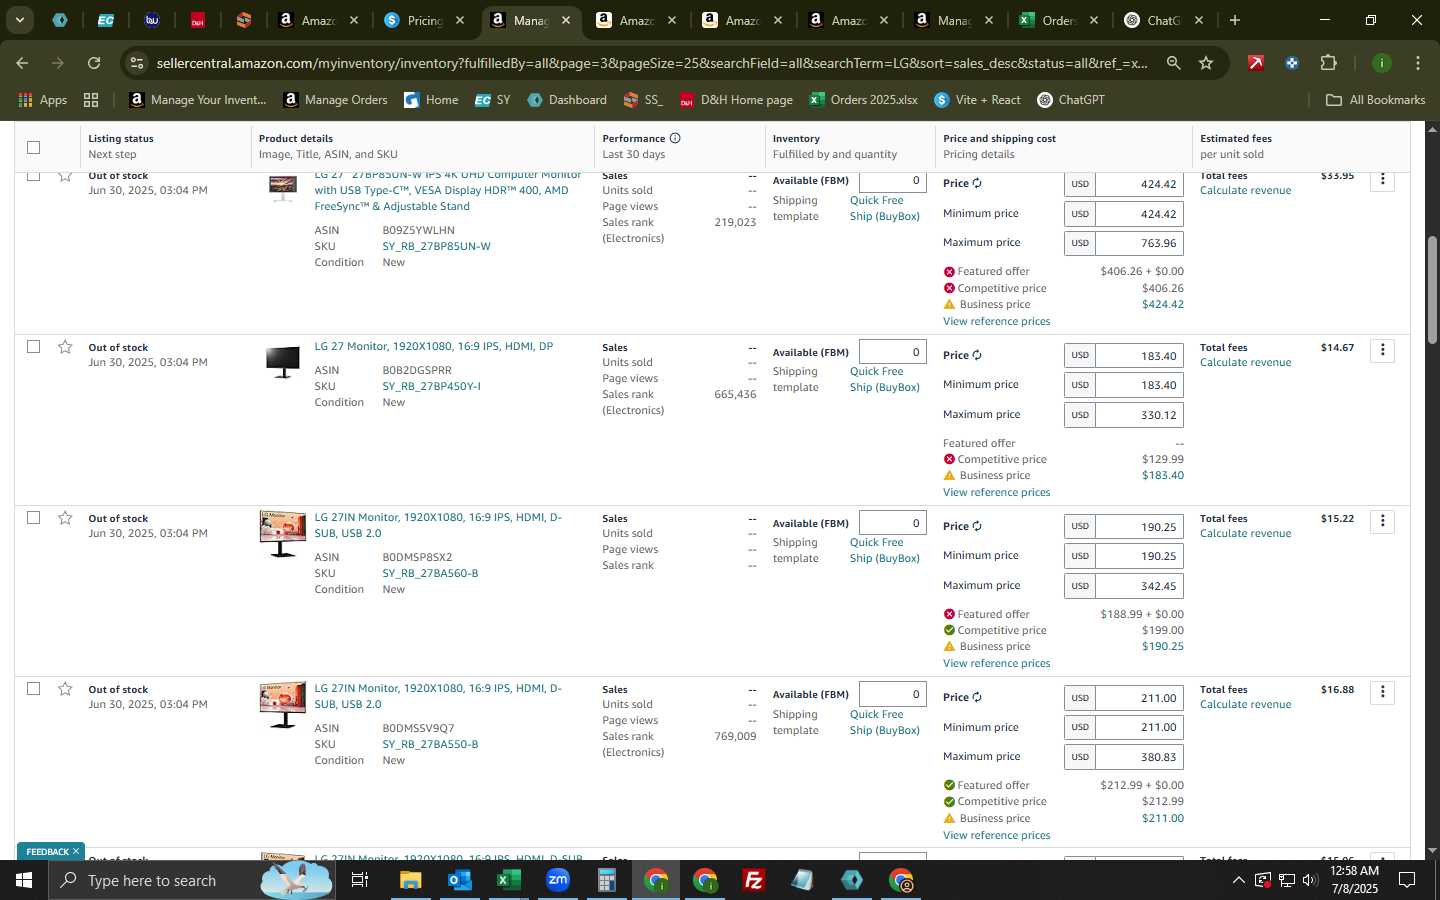Edit available quantity for B0DMSP8SX2

[x=893, y=523]
